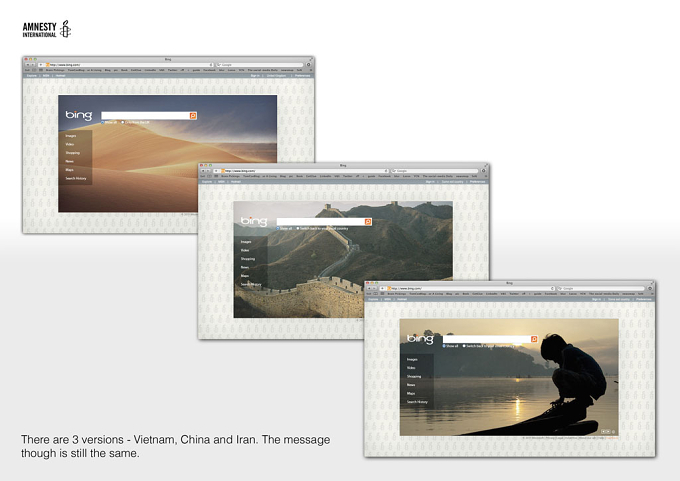Screen dimensions: 680x481
Task: Open News in the desert window sidebar
Action: click(x=69, y=161)
